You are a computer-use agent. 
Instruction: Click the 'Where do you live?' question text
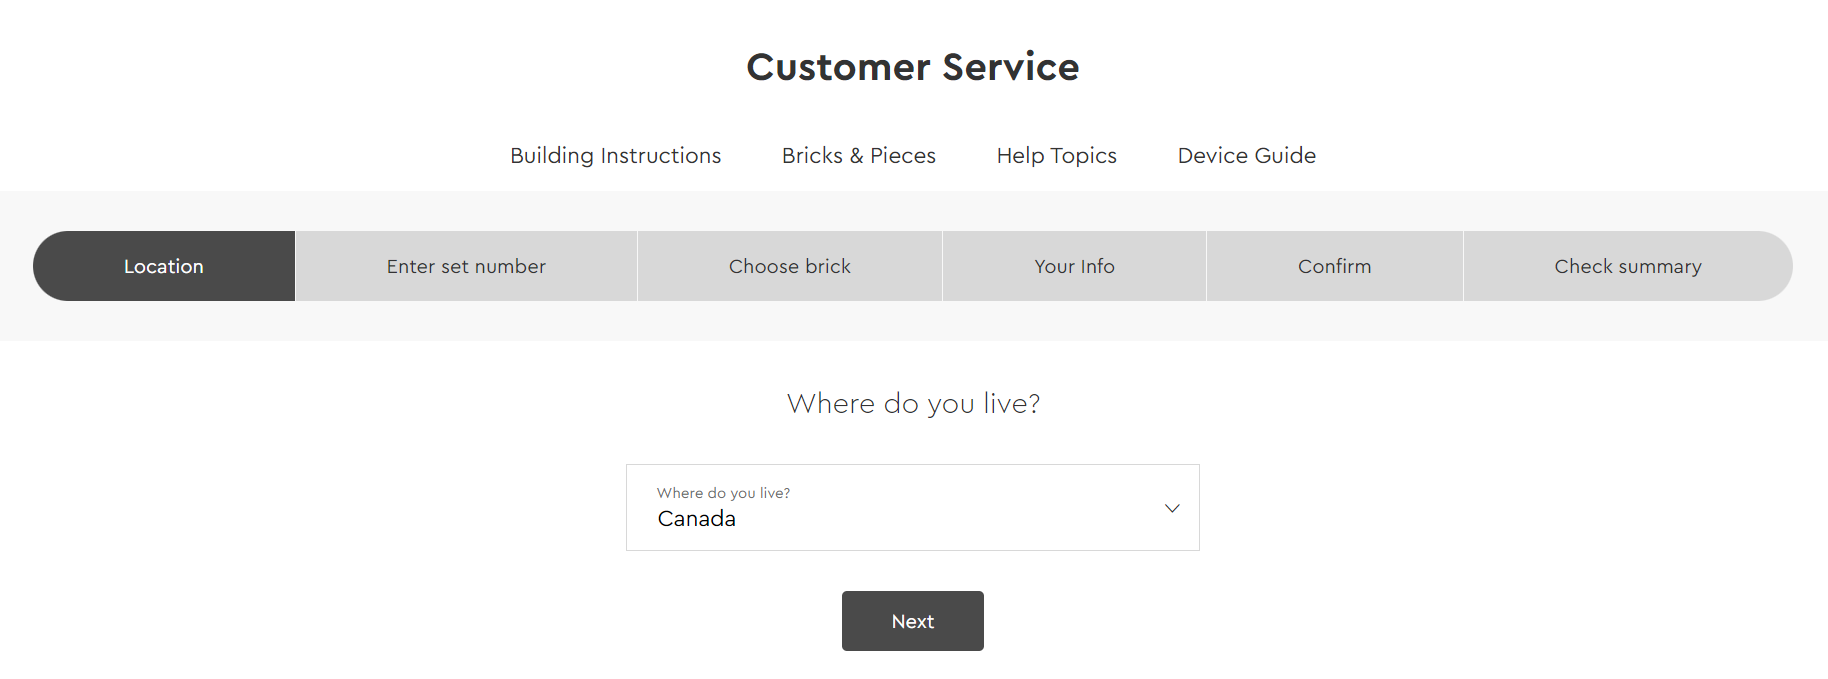[912, 403]
